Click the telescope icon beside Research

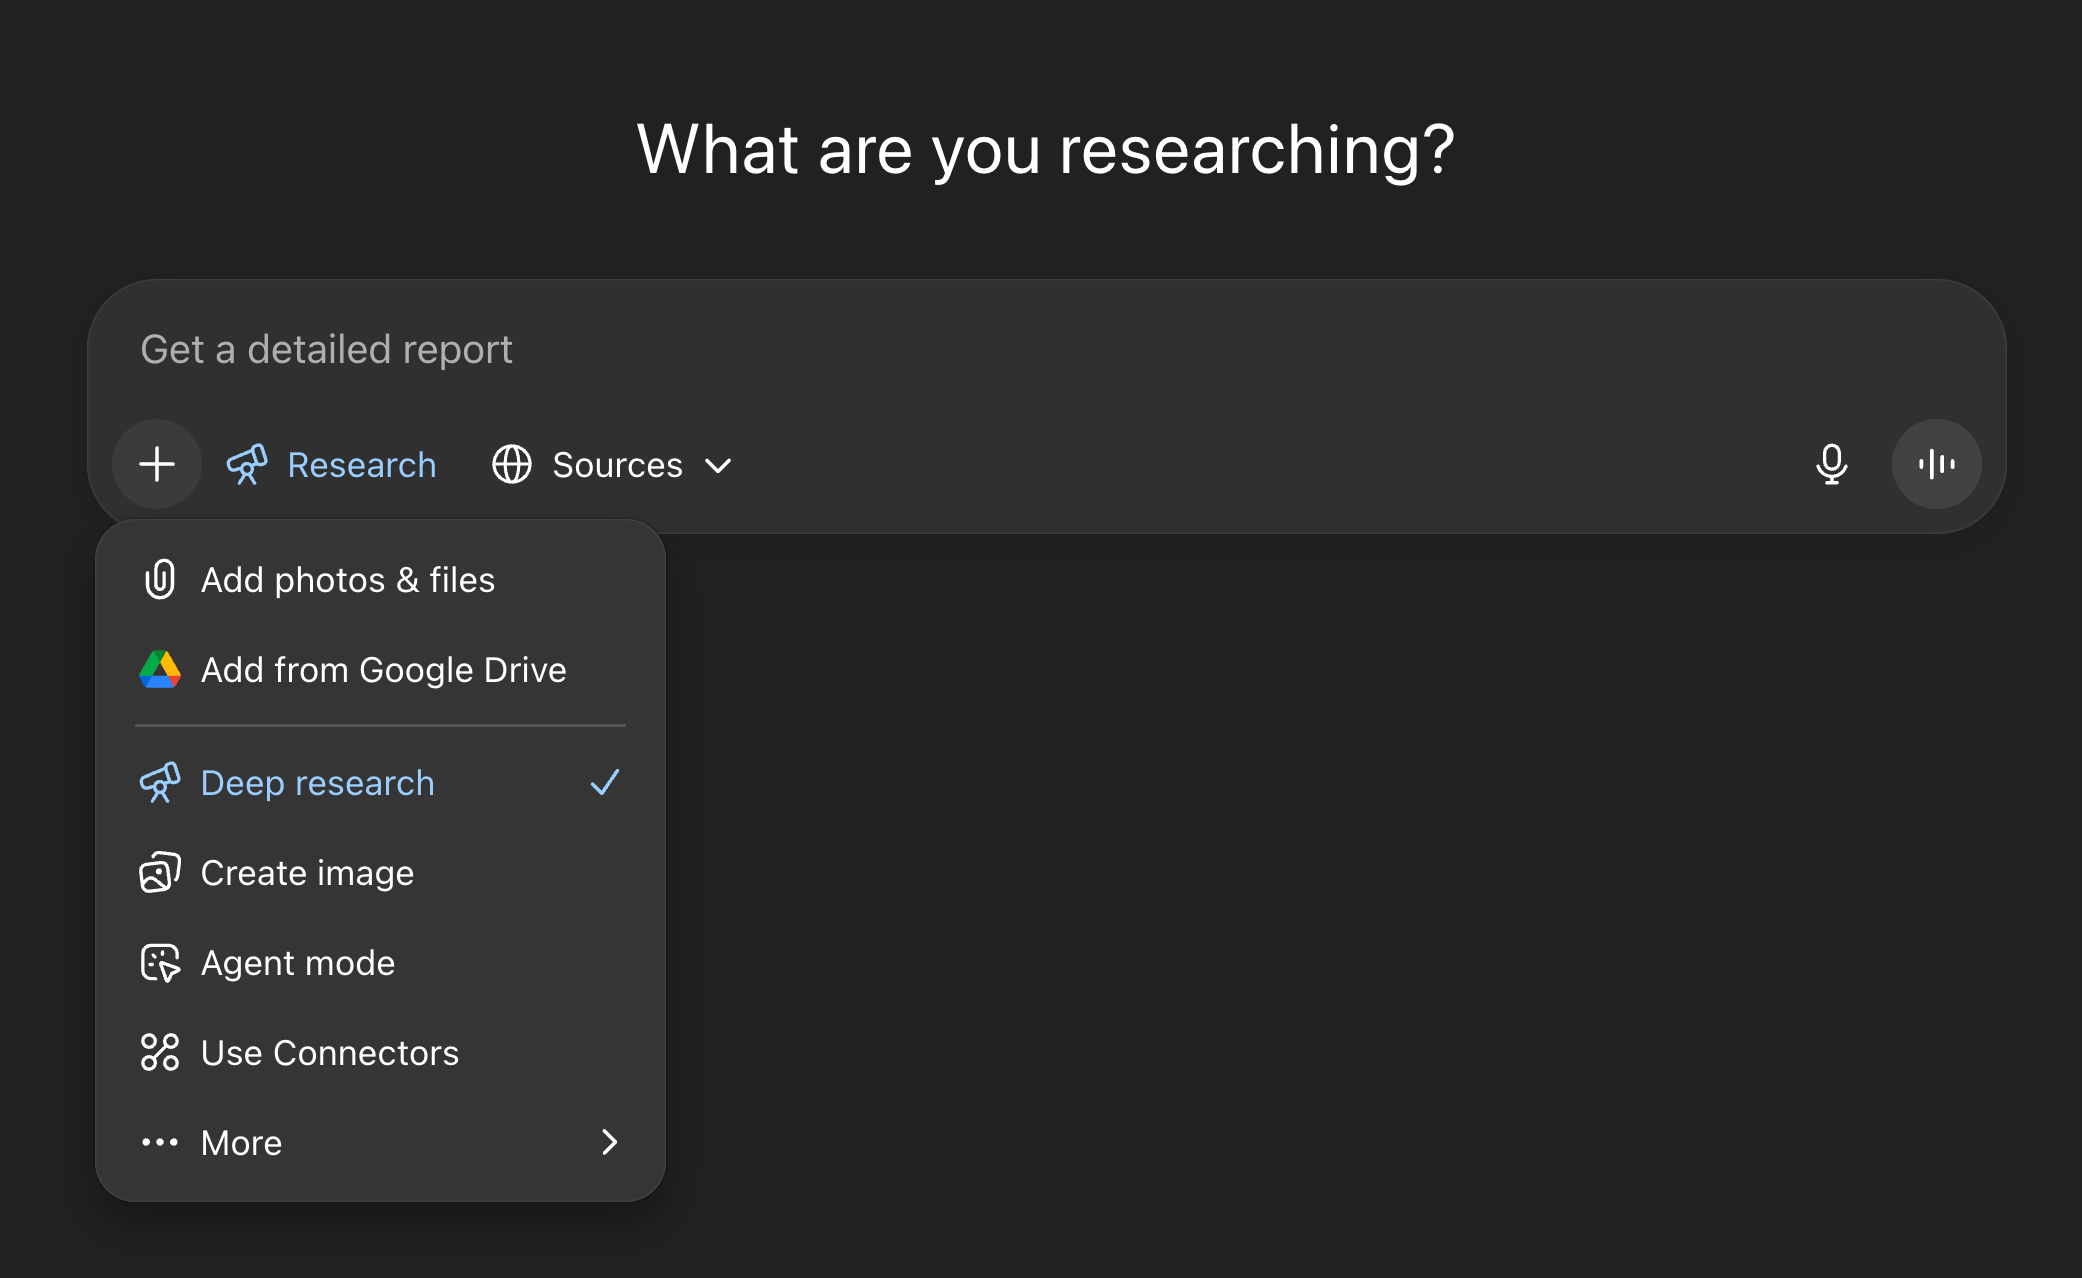pyautogui.click(x=247, y=464)
